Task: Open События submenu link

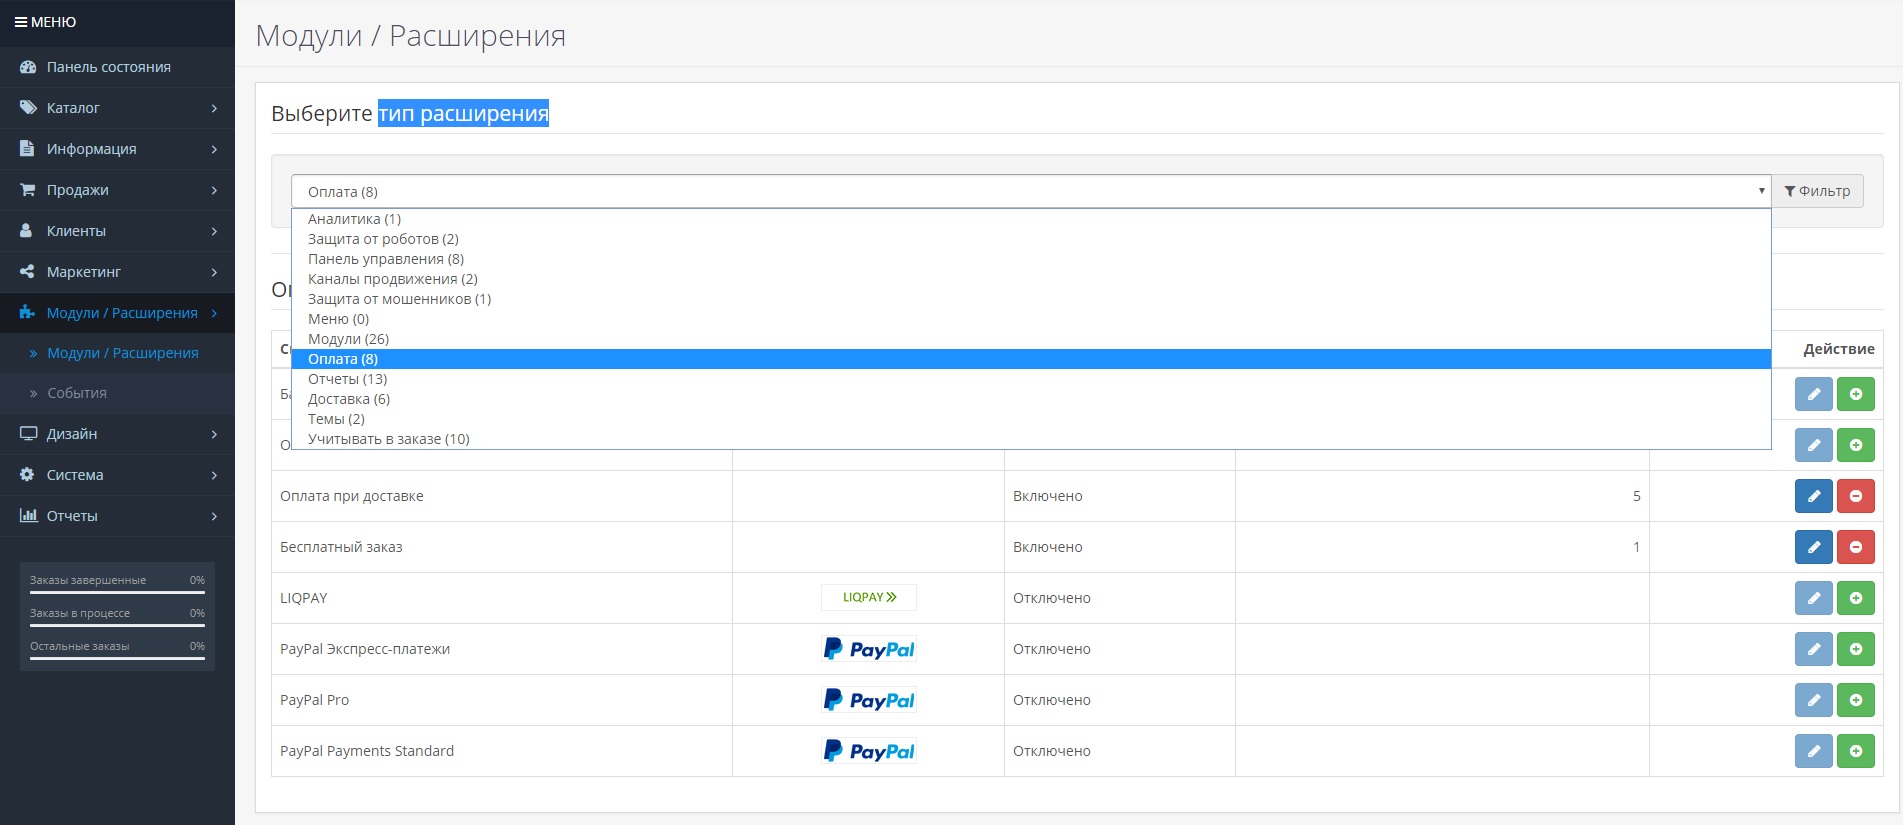Action: click(77, 393)
